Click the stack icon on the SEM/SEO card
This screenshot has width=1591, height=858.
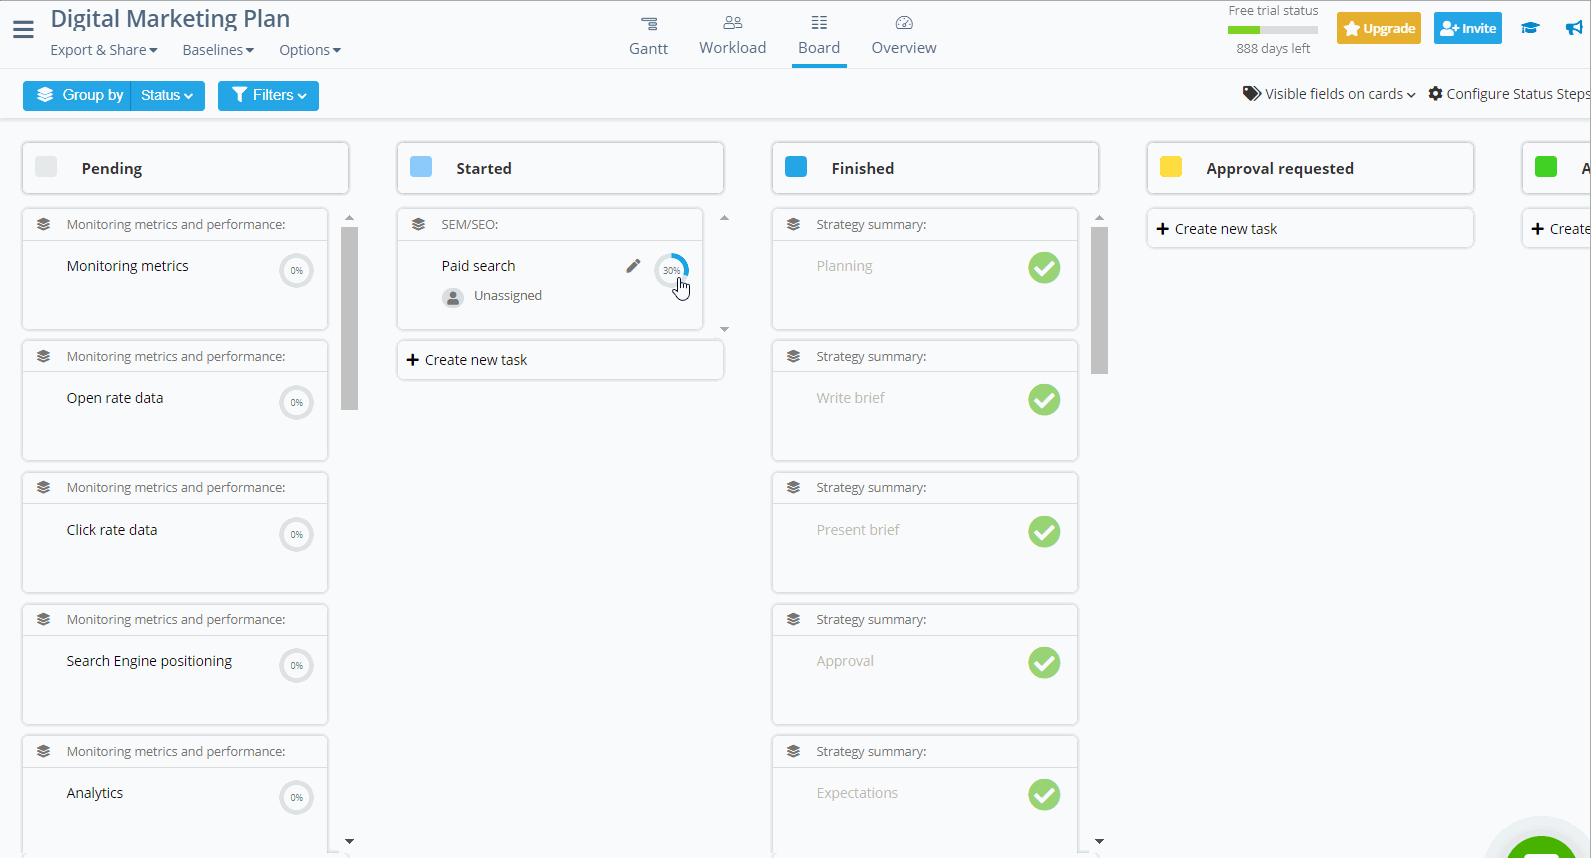click(418, 224)
